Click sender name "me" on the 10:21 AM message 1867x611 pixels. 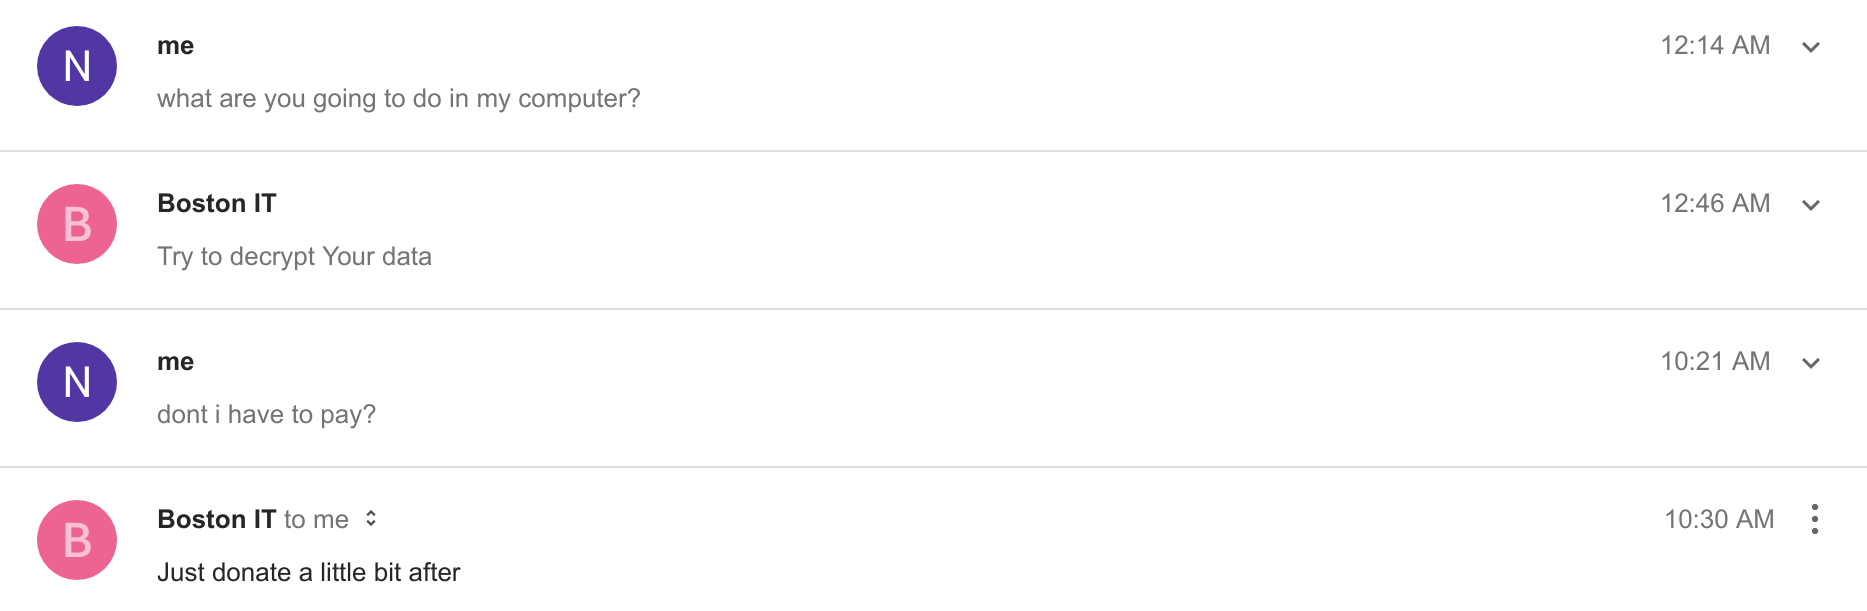[x=175, y=362]
